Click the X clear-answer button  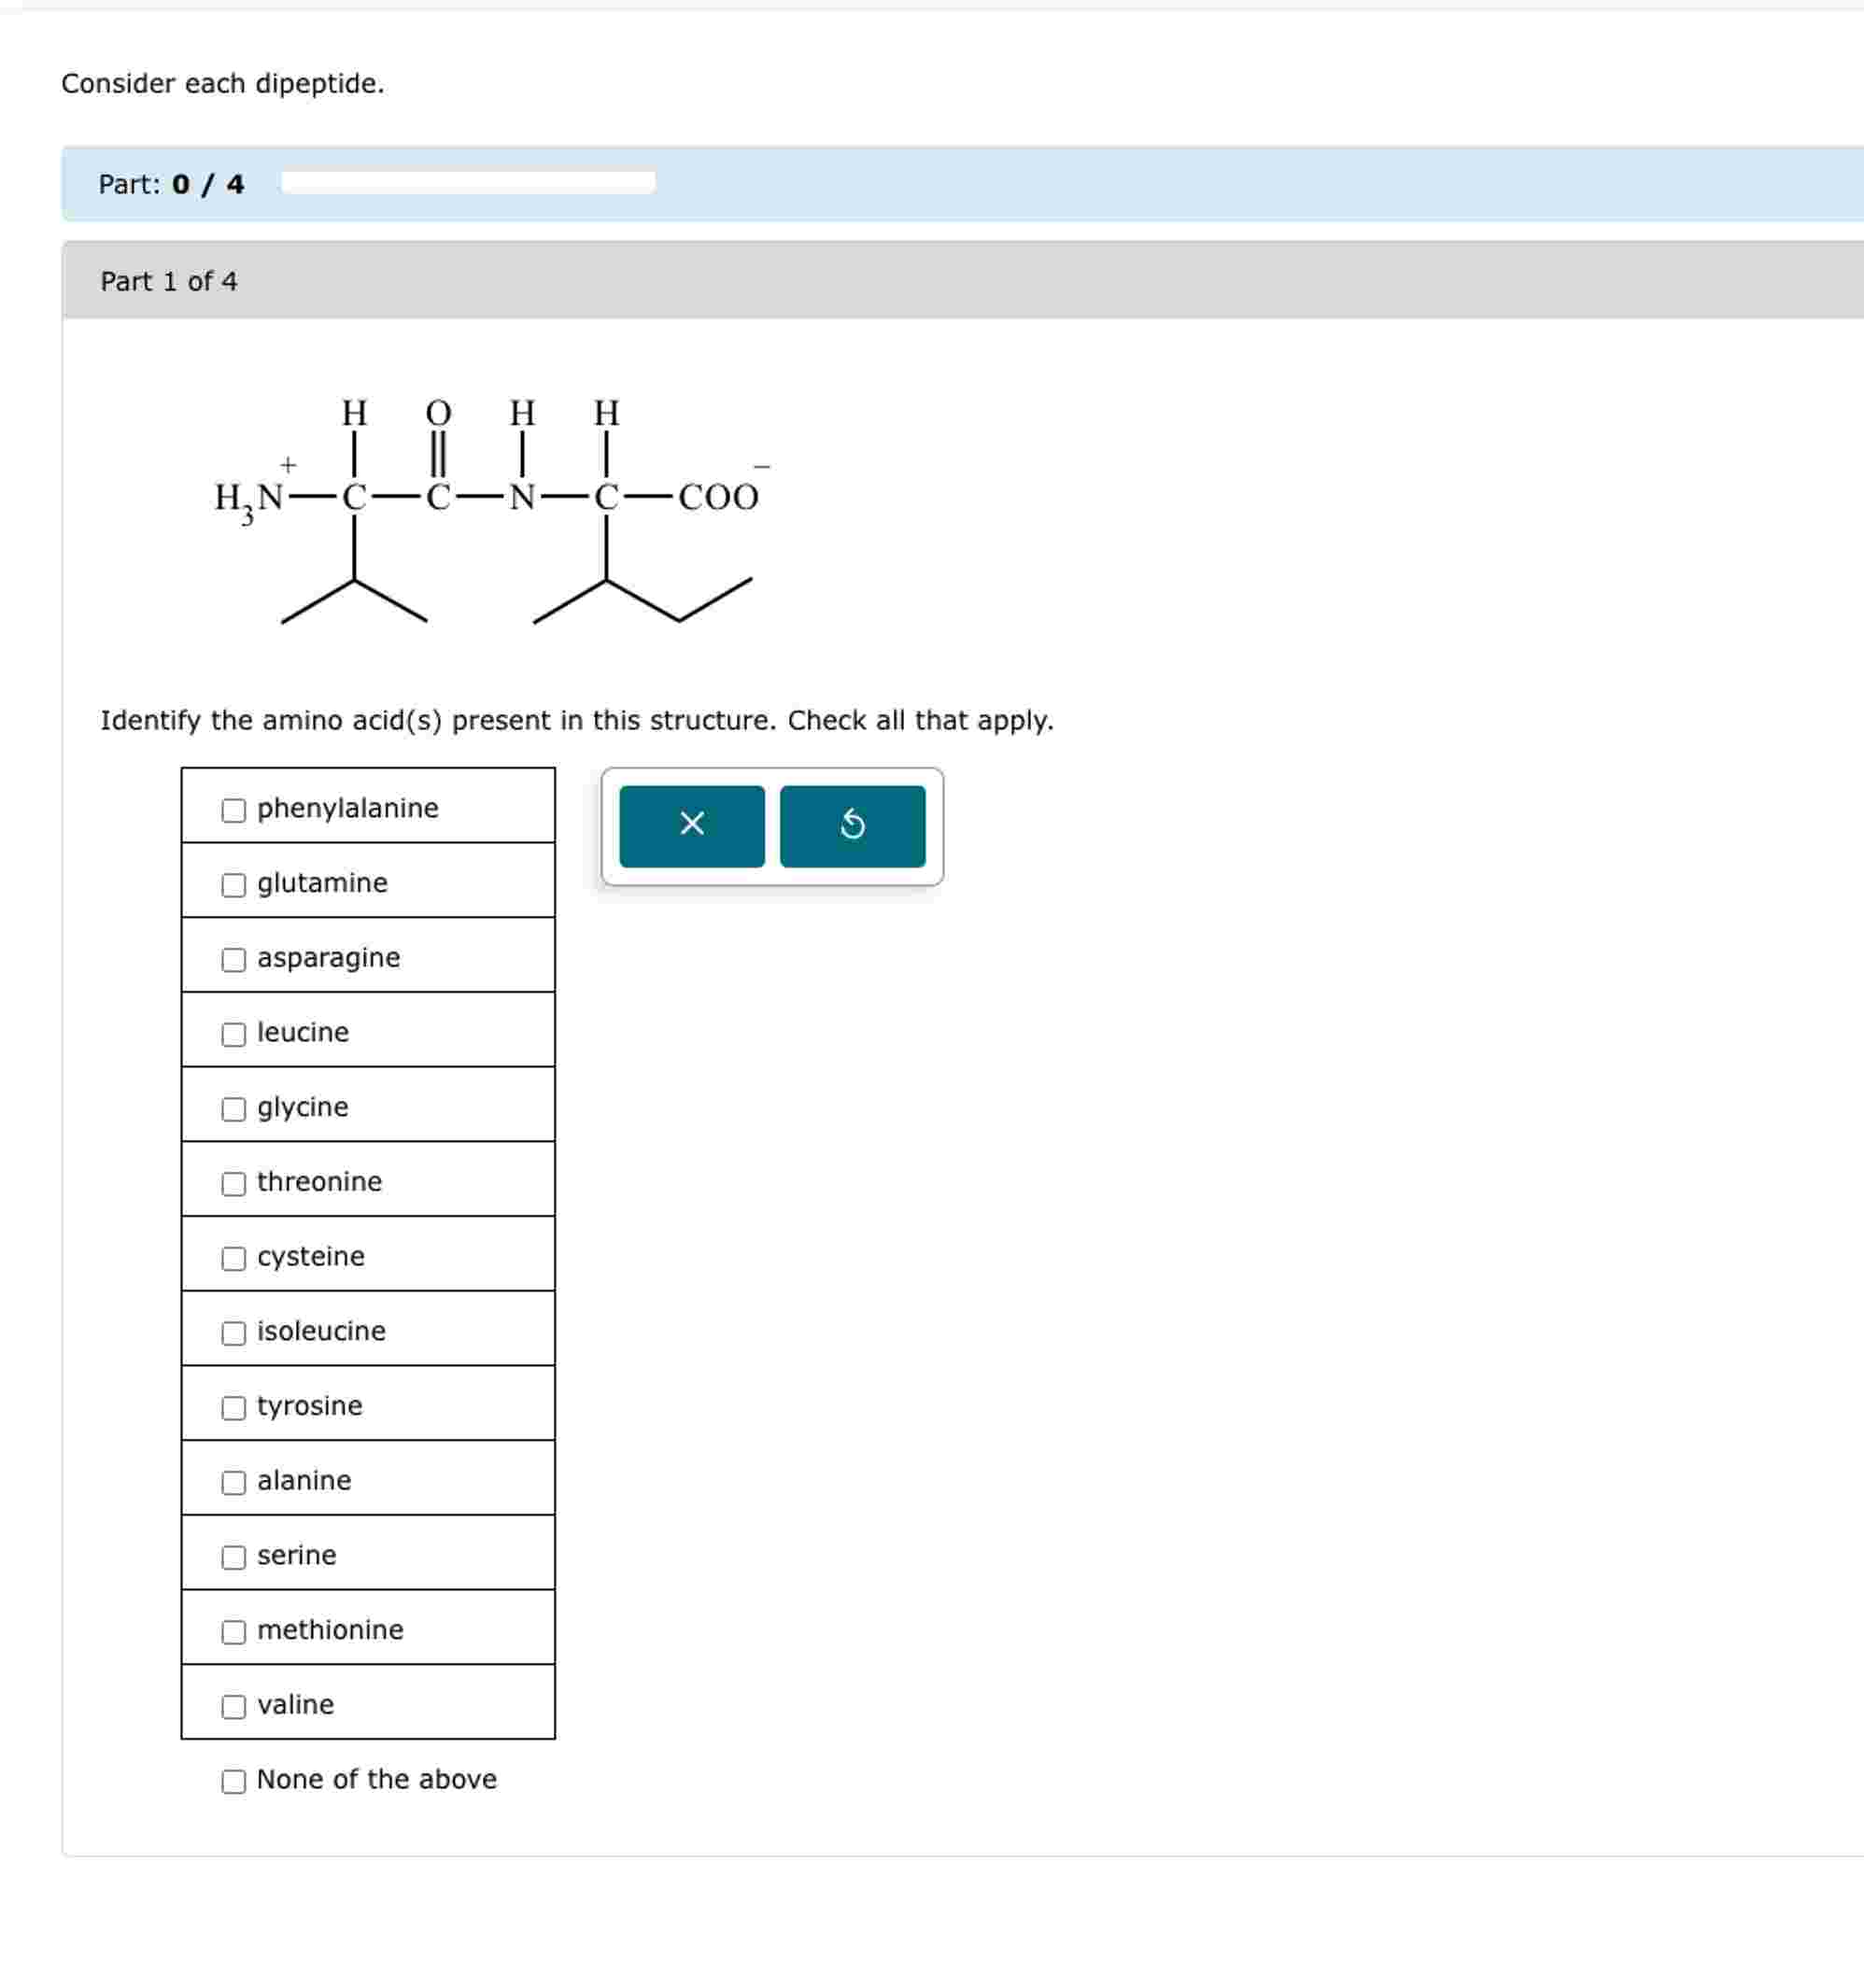pyautogui.click(x=692, y=824)
